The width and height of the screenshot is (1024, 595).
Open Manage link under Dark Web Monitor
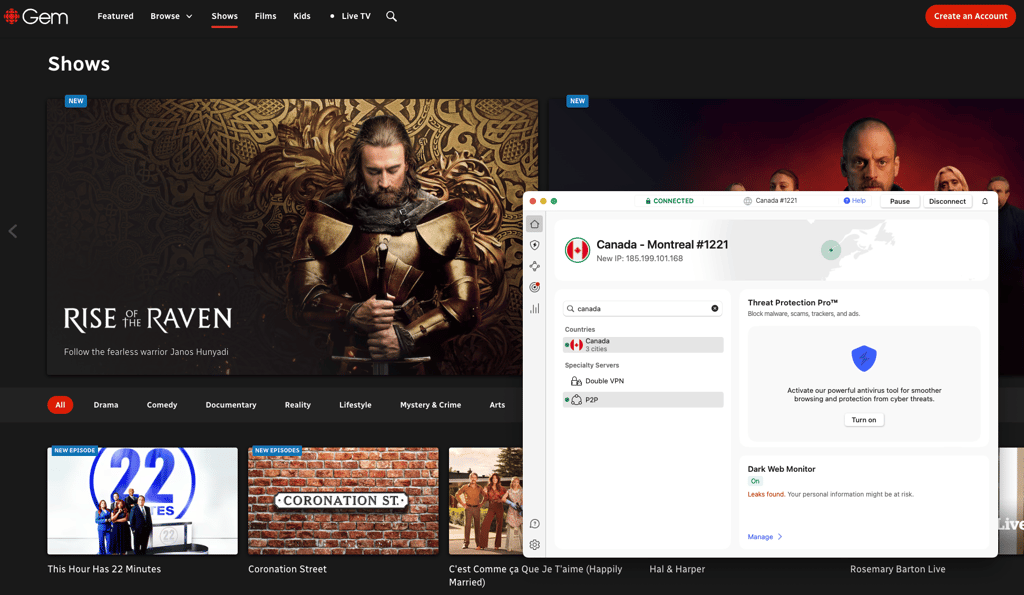tap(765, 537)
